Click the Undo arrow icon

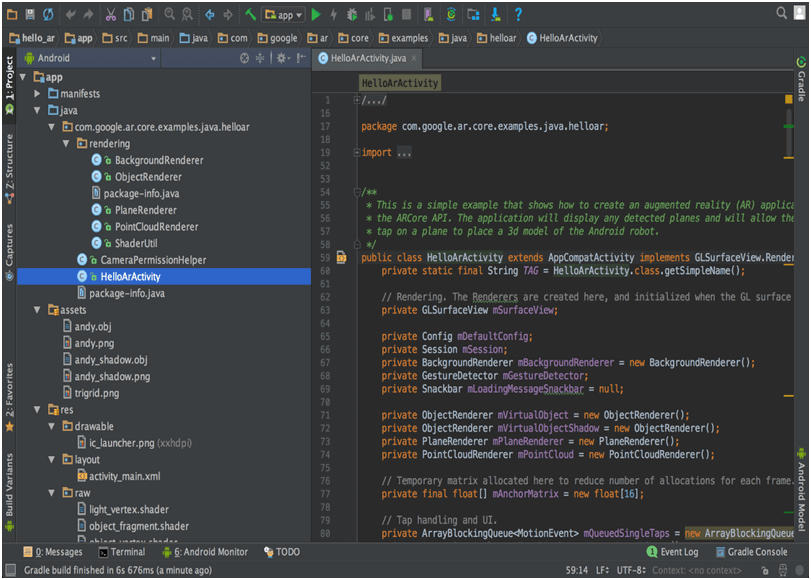point(70,14)
